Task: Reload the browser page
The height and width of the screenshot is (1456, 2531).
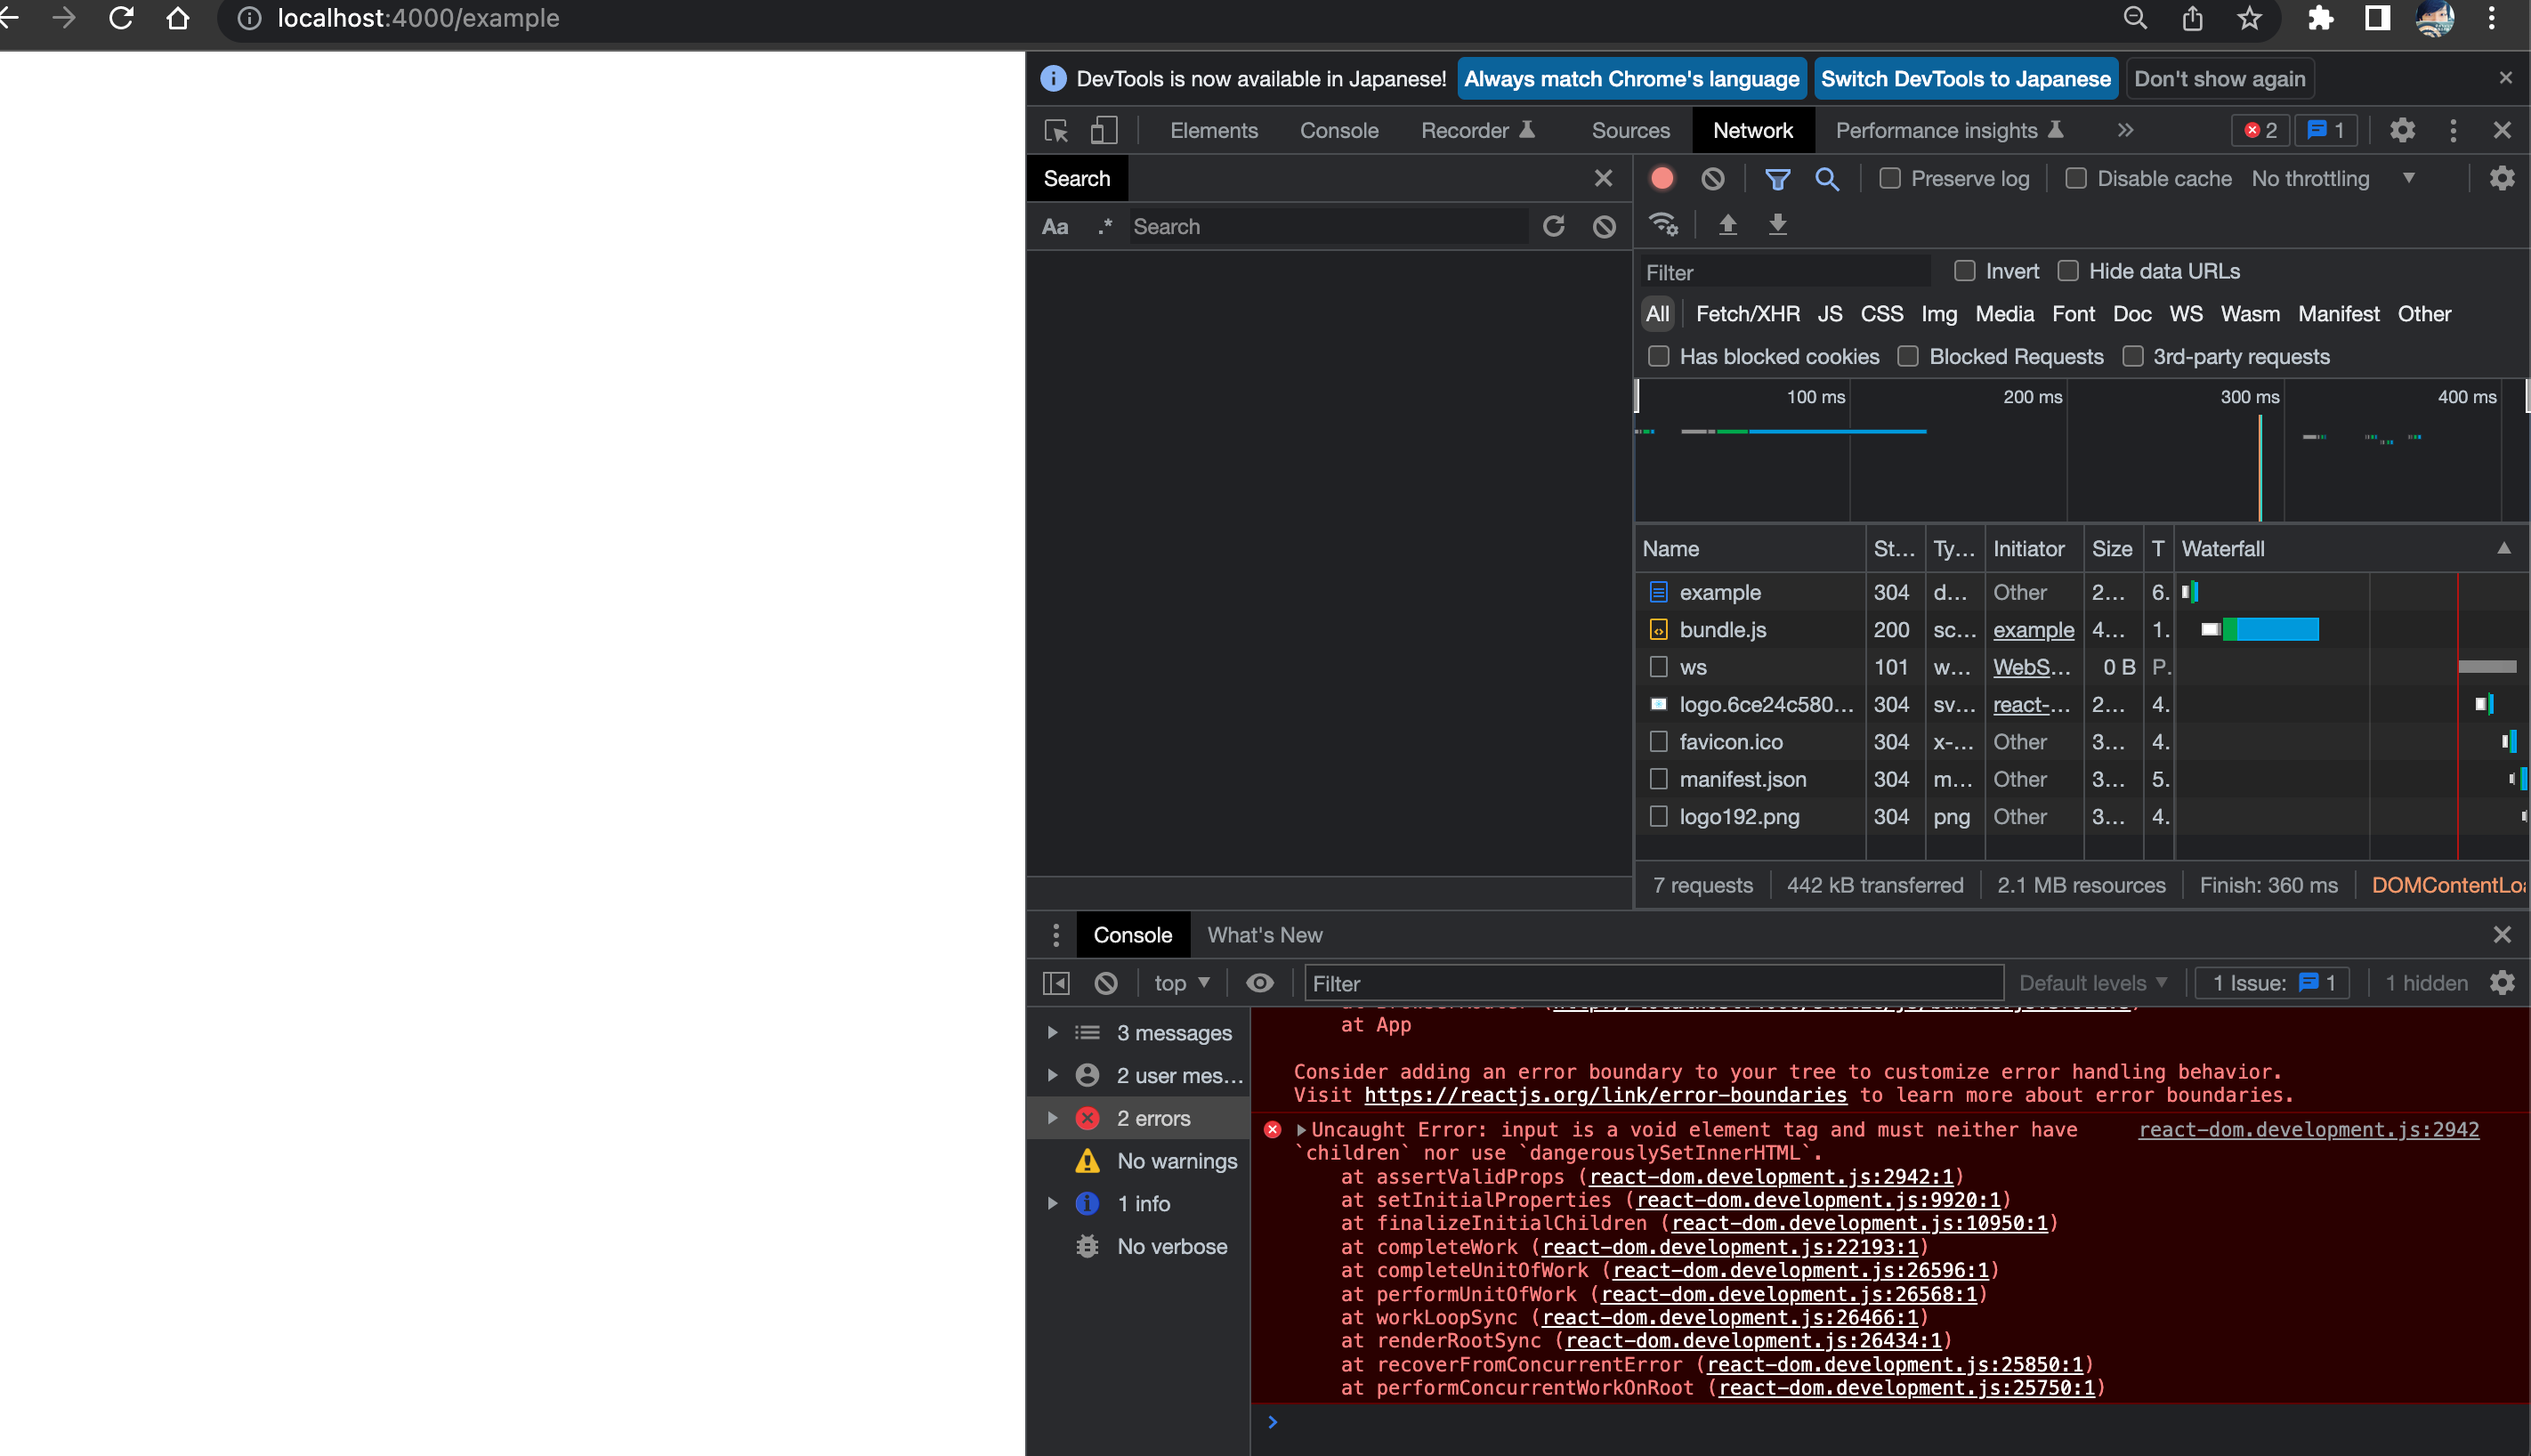Action: 121,18
